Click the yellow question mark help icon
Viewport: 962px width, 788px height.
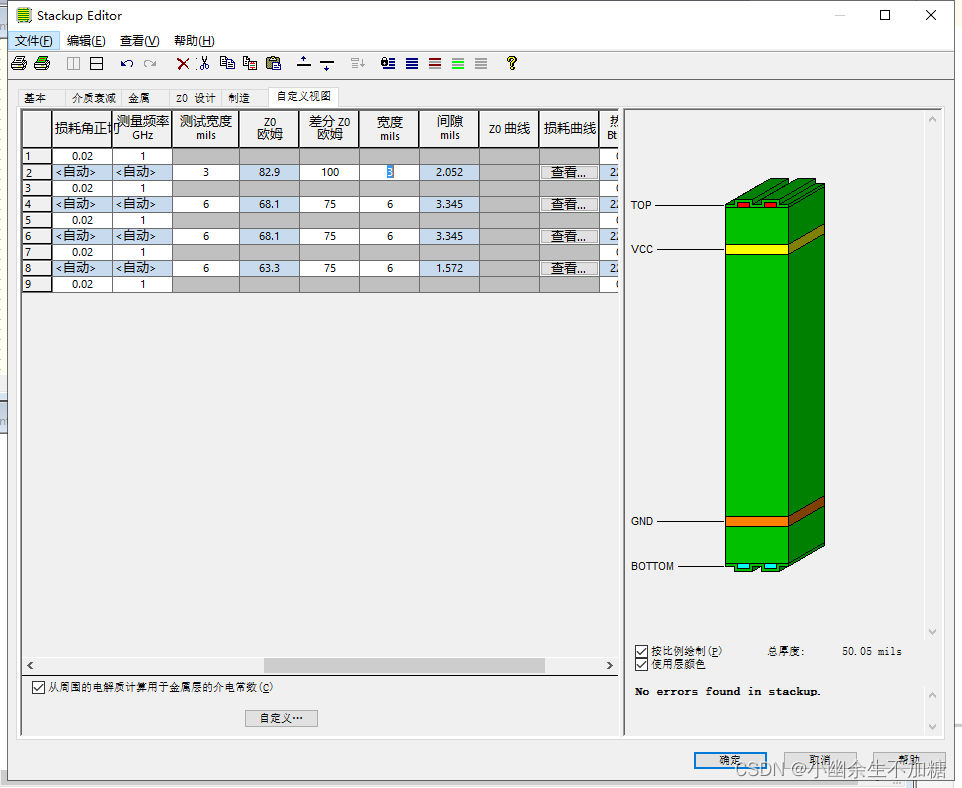click(512, 63)
